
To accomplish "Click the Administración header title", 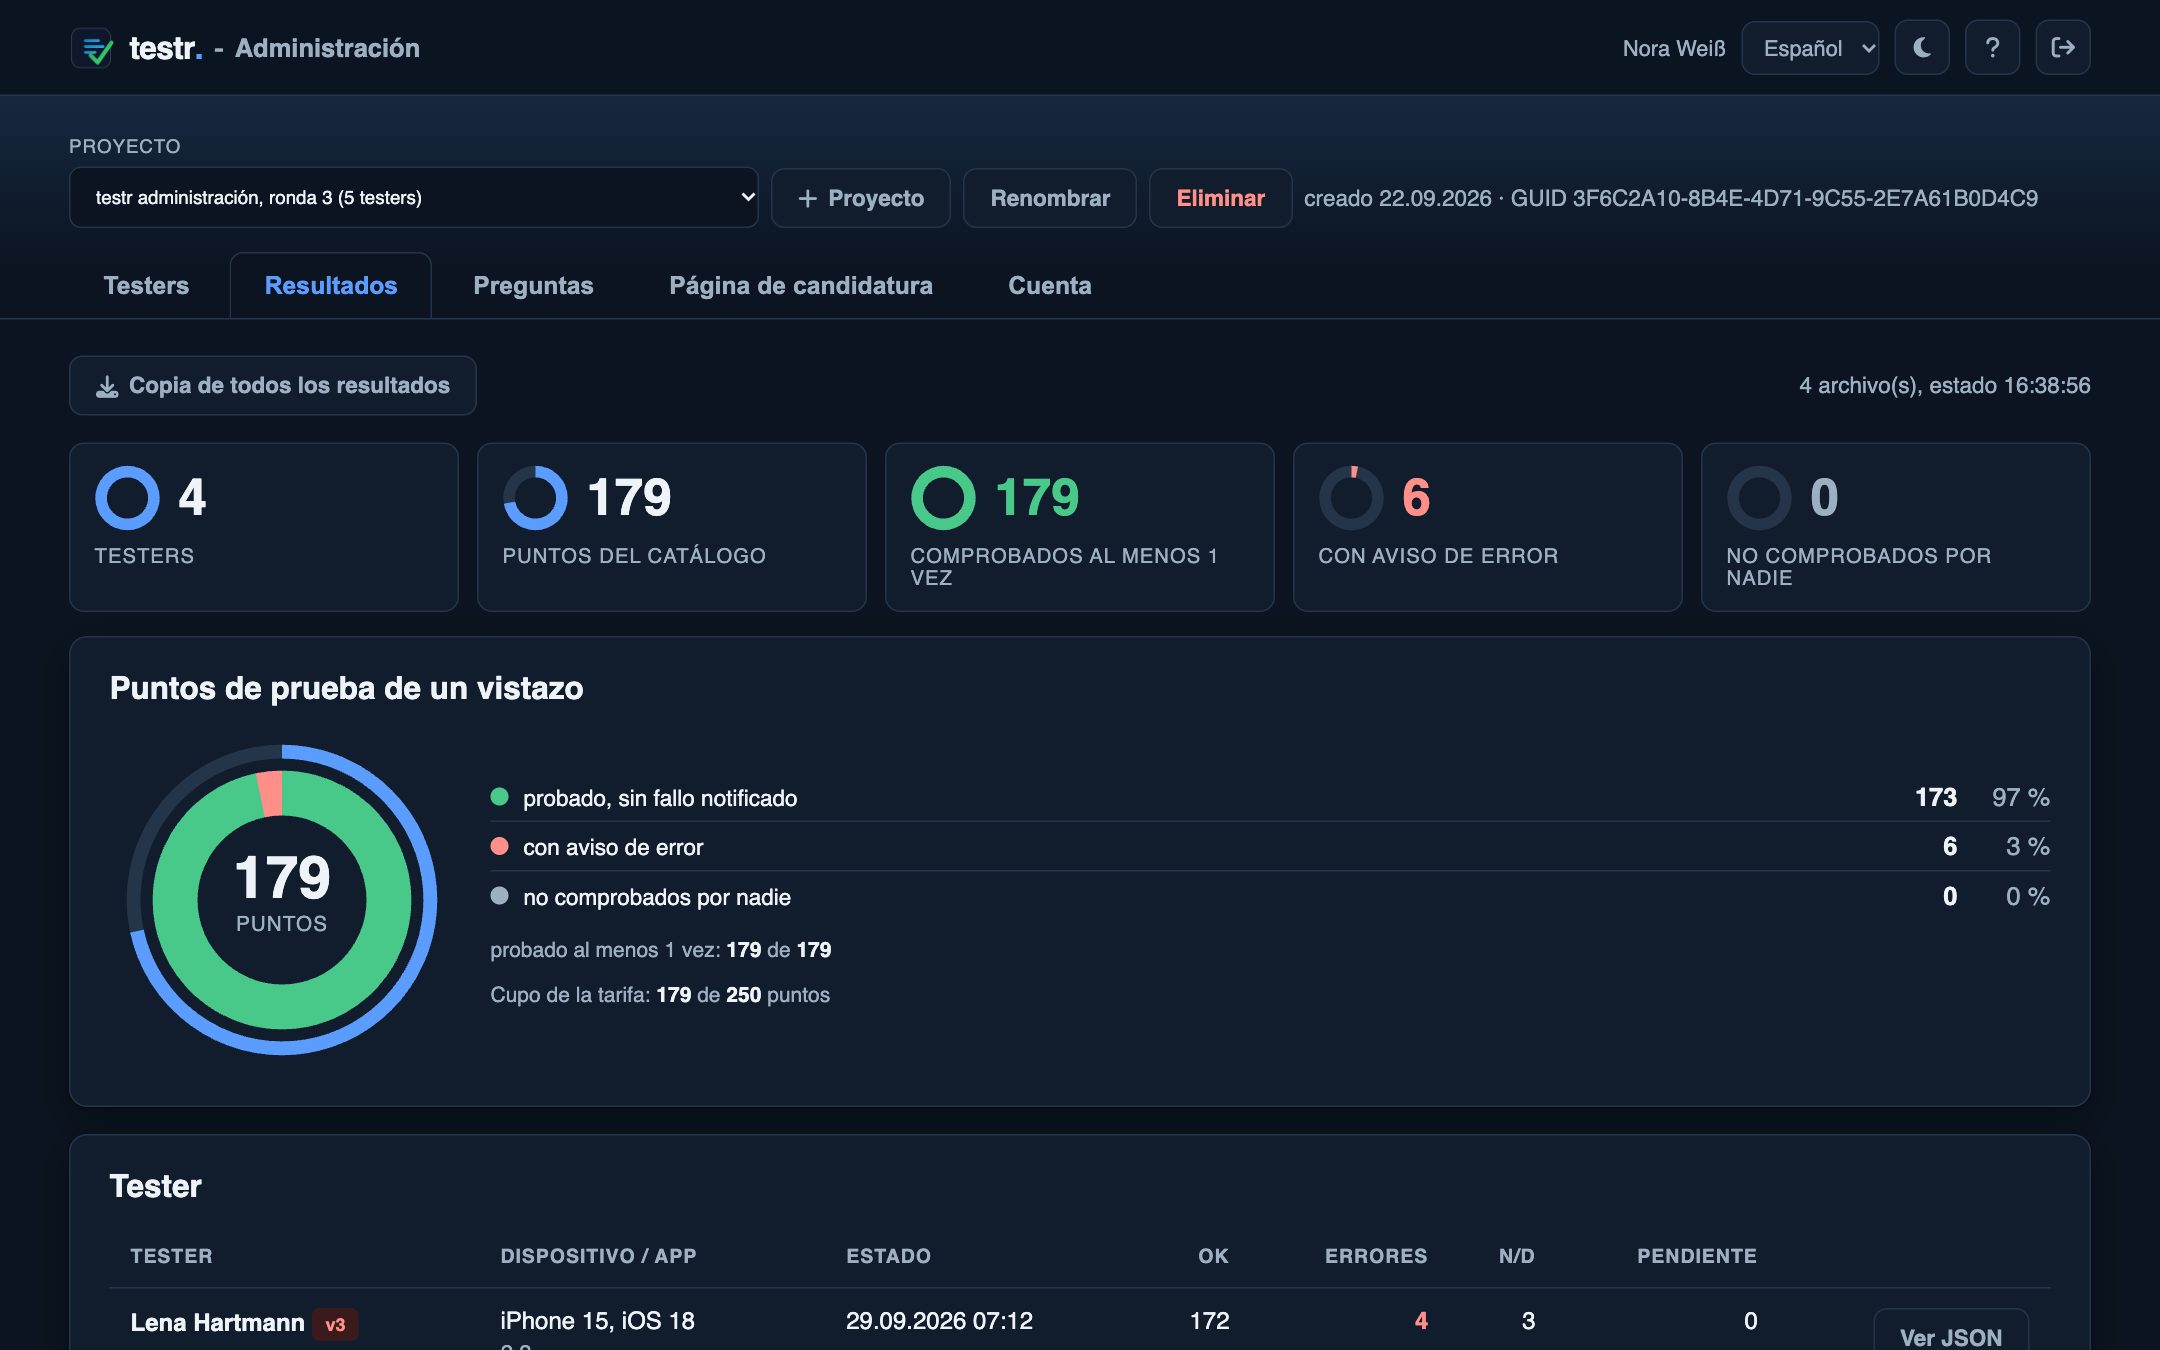I will coord(327,48).
